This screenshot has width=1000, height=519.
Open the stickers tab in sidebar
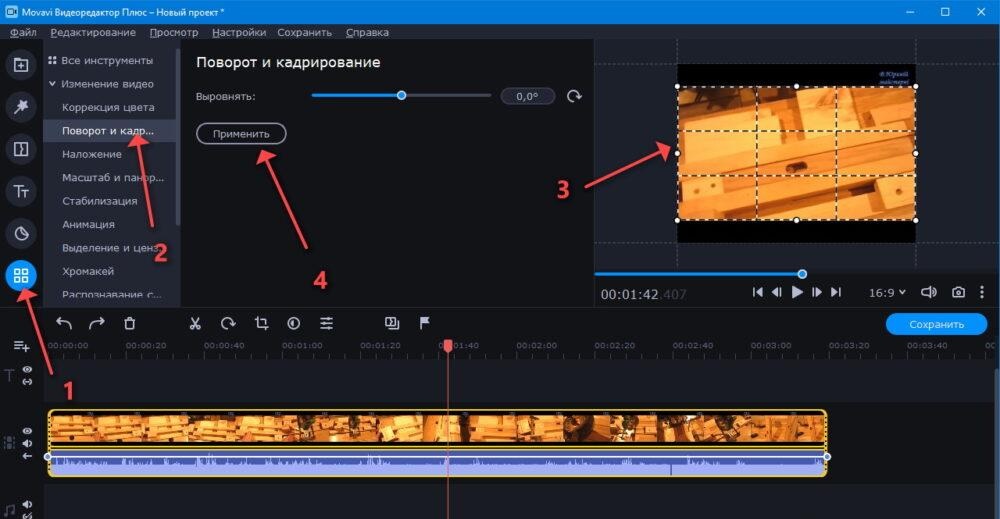[21, 233]
